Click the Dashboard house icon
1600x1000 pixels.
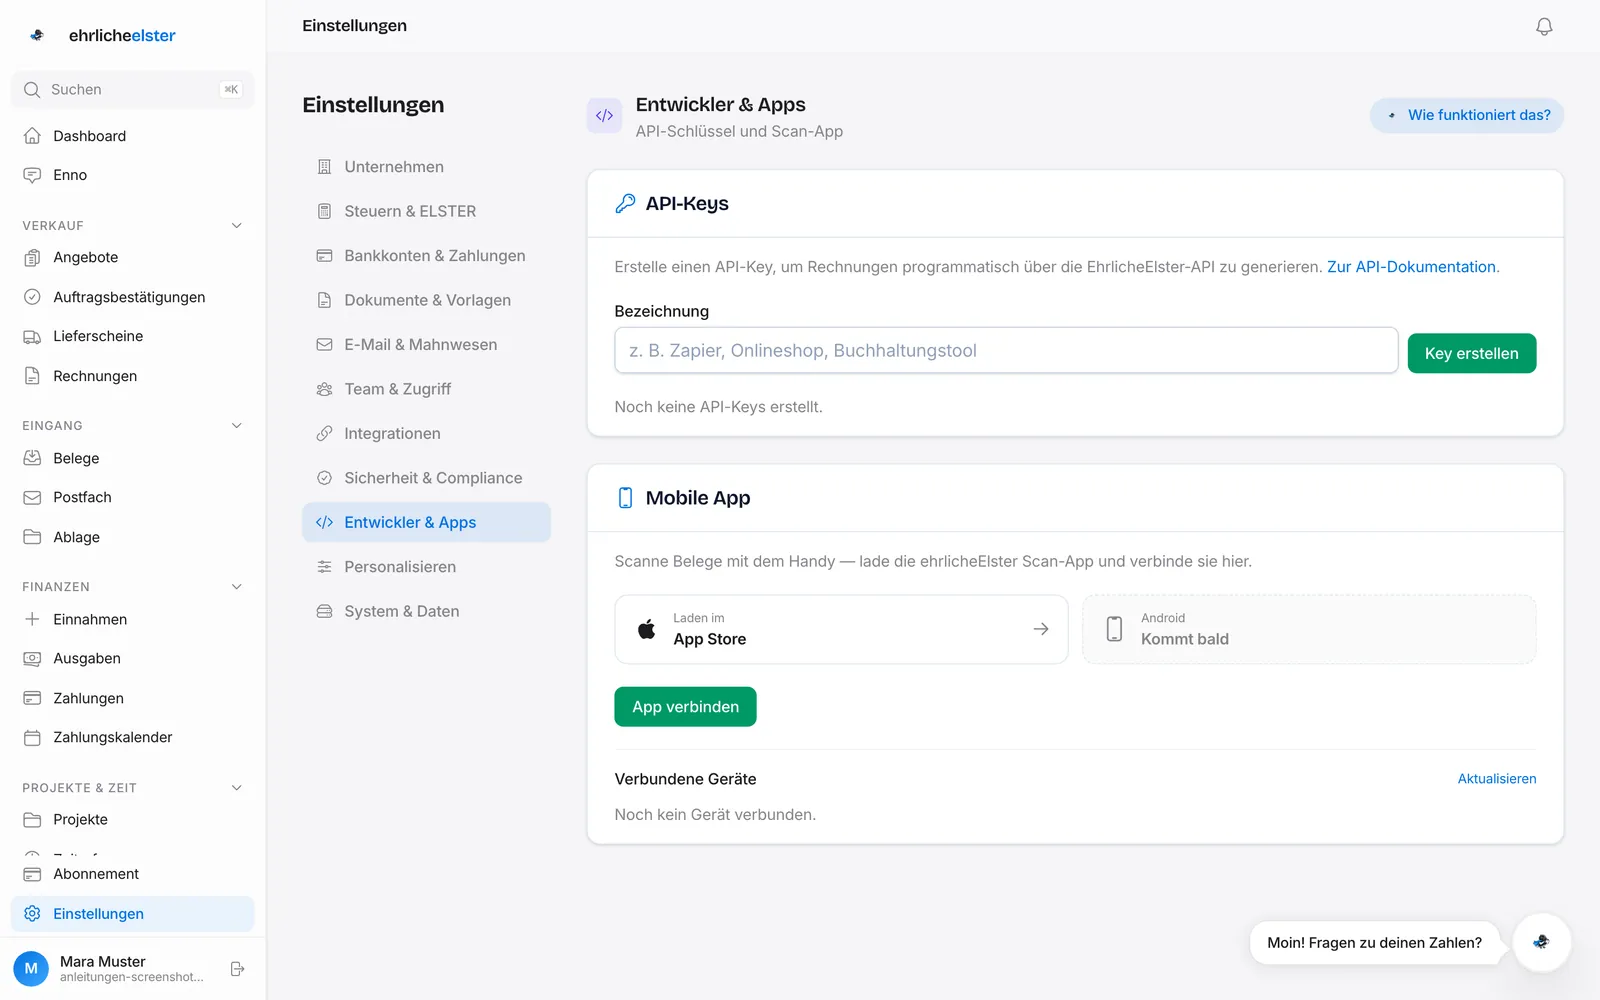32,136
